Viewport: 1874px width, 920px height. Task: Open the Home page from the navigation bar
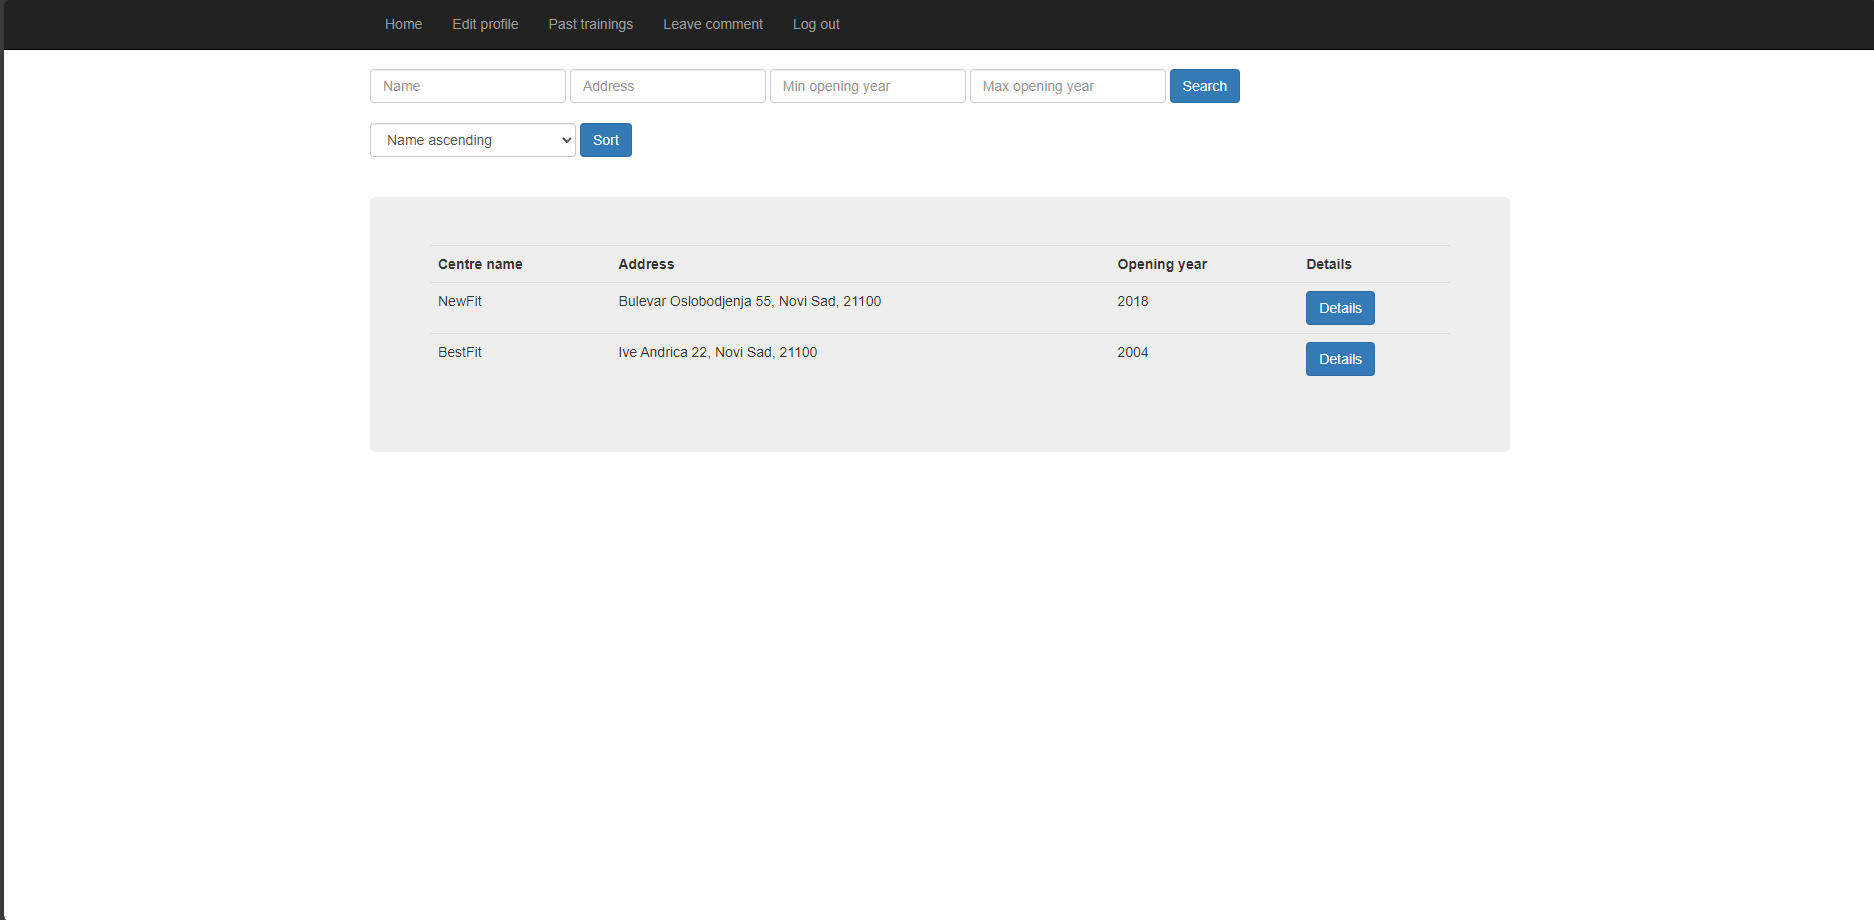point(403,24)
